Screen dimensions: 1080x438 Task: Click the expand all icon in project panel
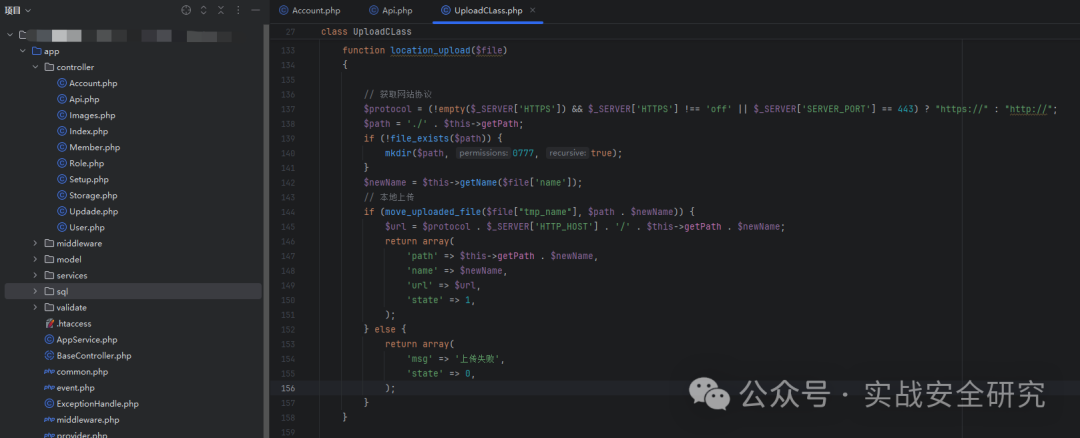[203, 10]
